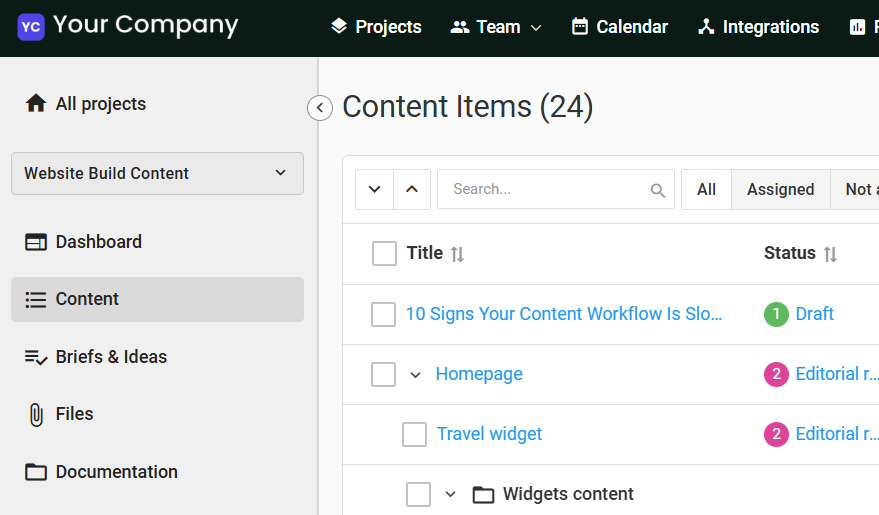Collapse all rows with the up chevron button

(412, 189)
